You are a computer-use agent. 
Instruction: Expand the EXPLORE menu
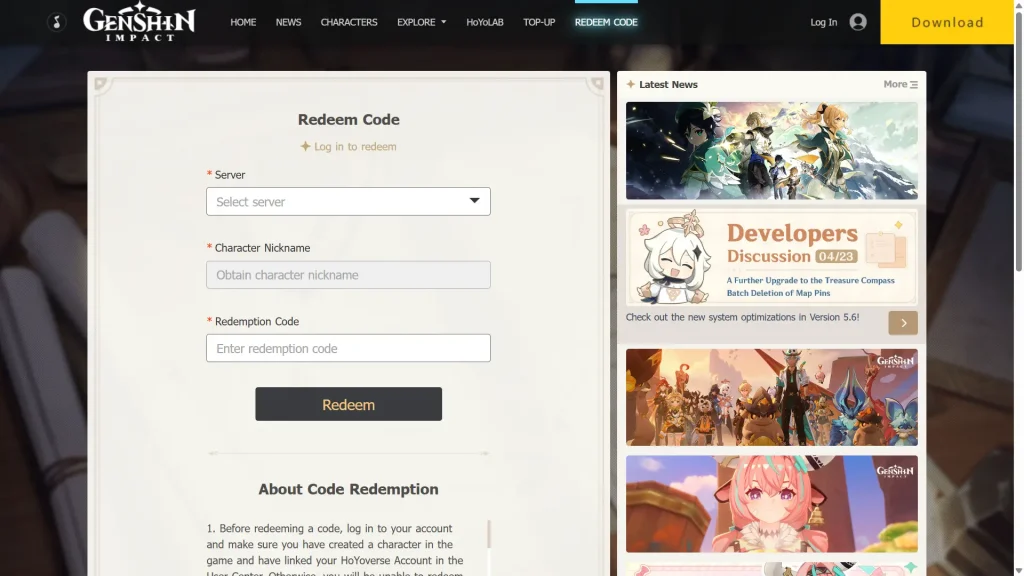pos(421,22)
